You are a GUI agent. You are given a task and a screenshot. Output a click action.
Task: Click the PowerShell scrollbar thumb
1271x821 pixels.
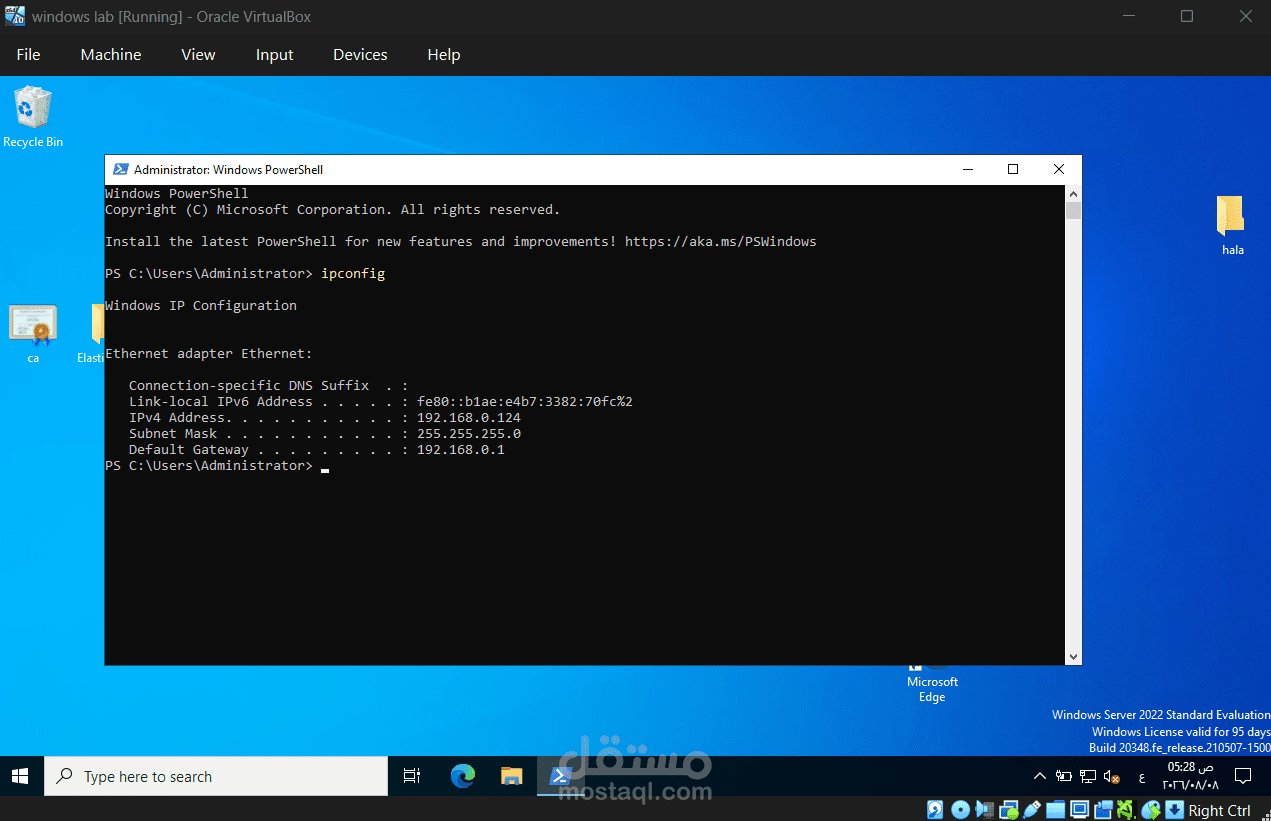point(1073,210)
